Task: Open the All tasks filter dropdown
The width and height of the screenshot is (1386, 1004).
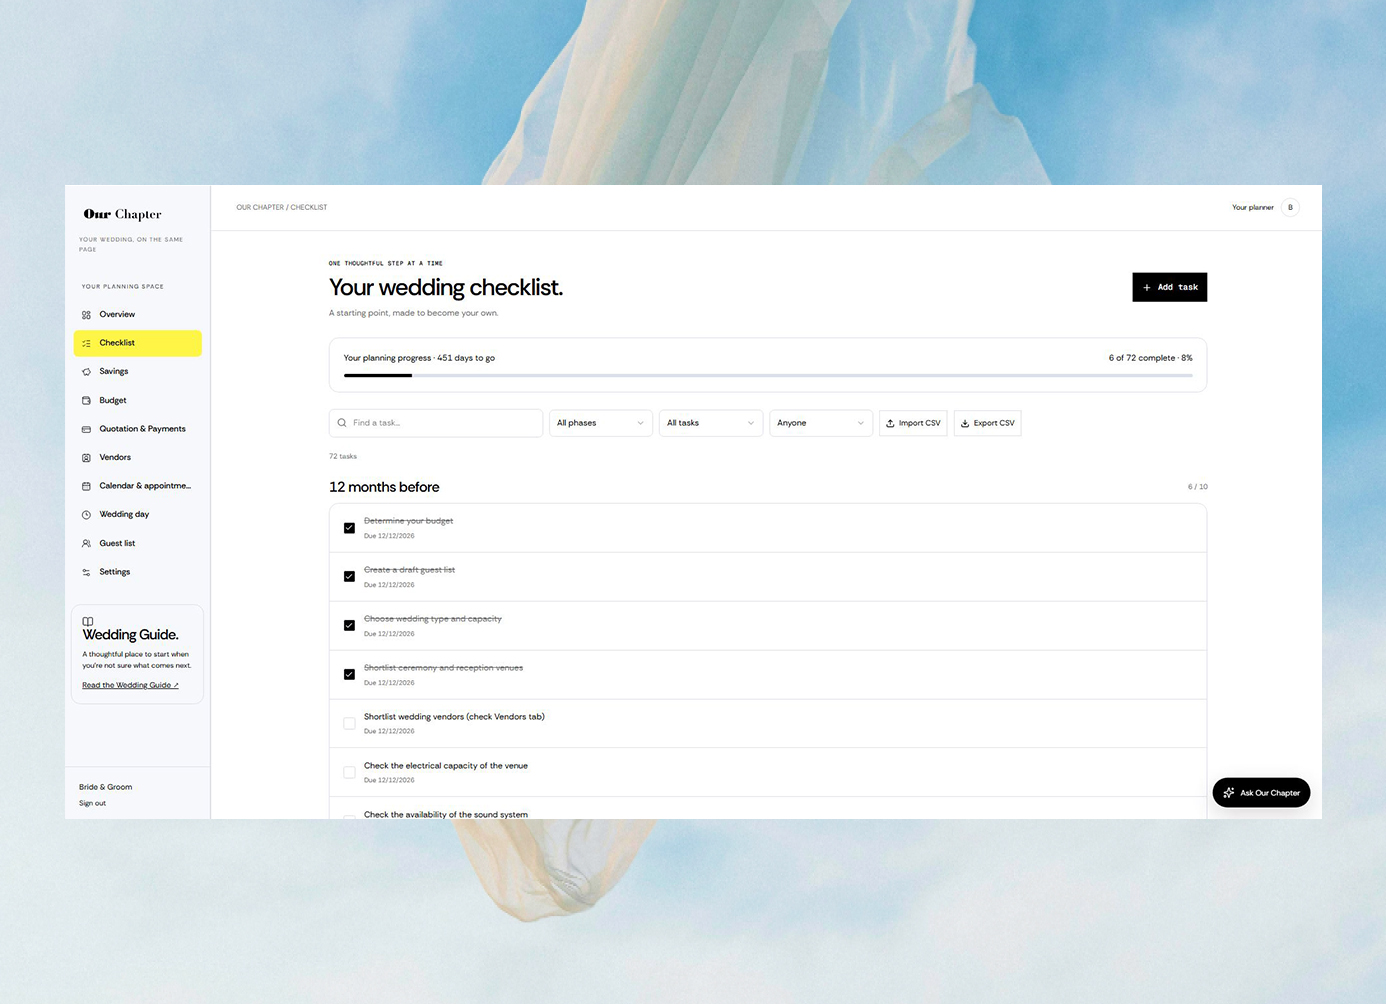Action: (711, 423)
